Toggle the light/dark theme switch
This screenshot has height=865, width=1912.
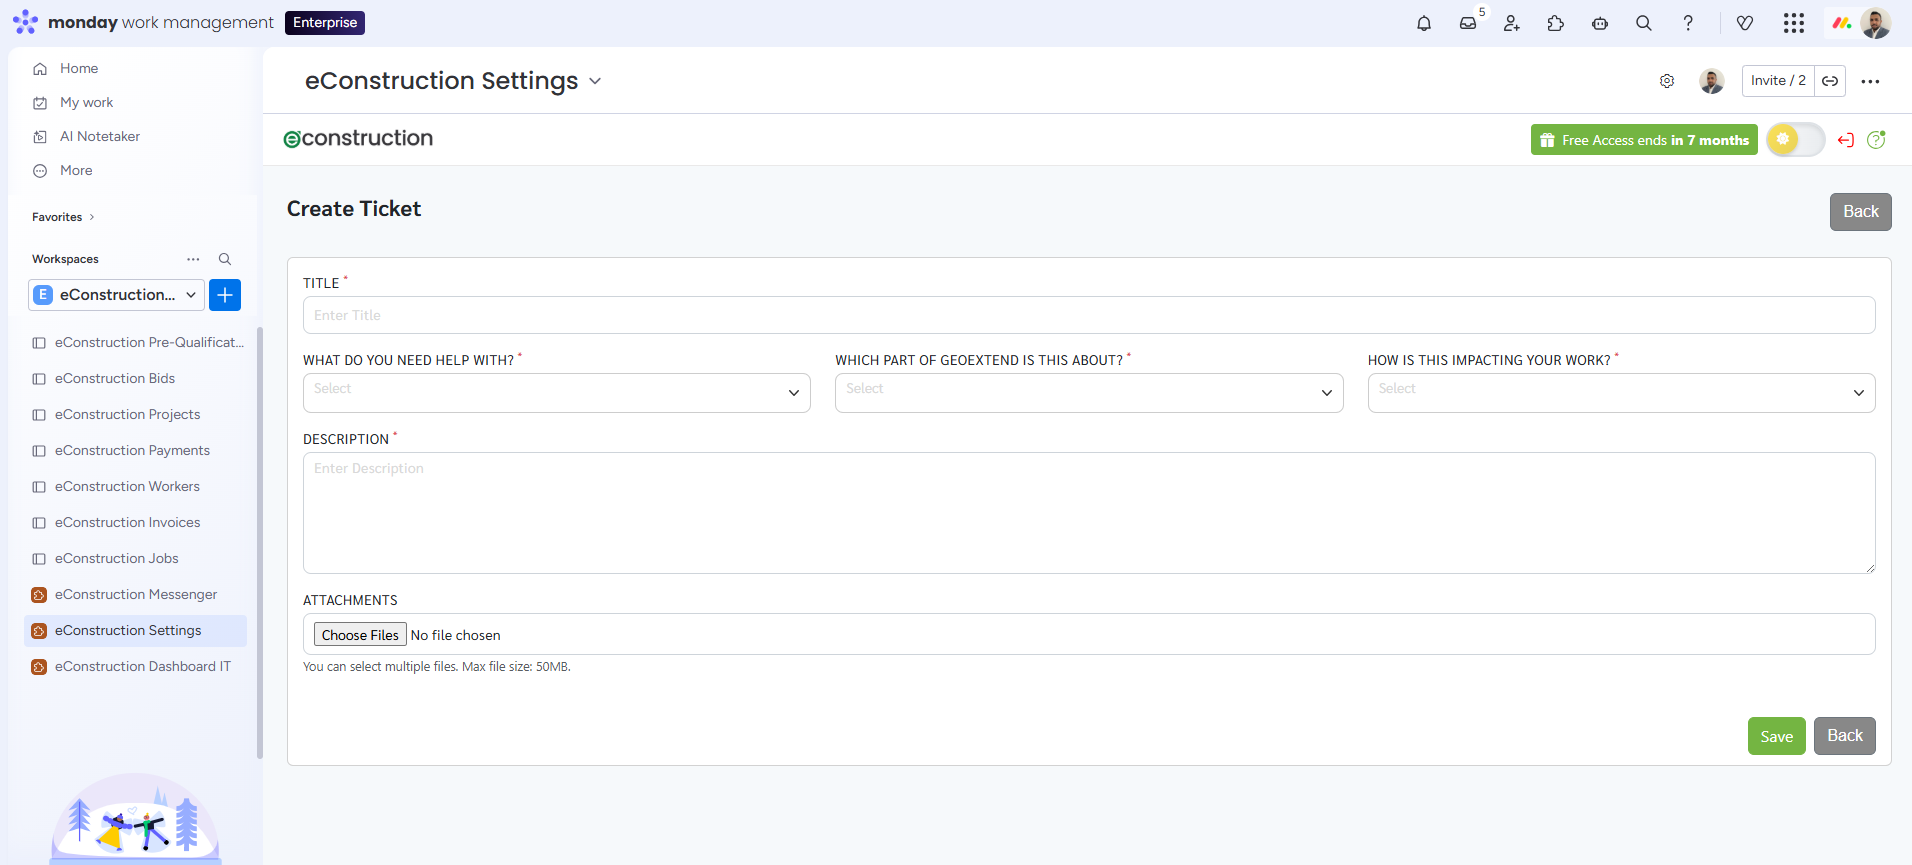pyautogui.click(x=1795, y=140)
